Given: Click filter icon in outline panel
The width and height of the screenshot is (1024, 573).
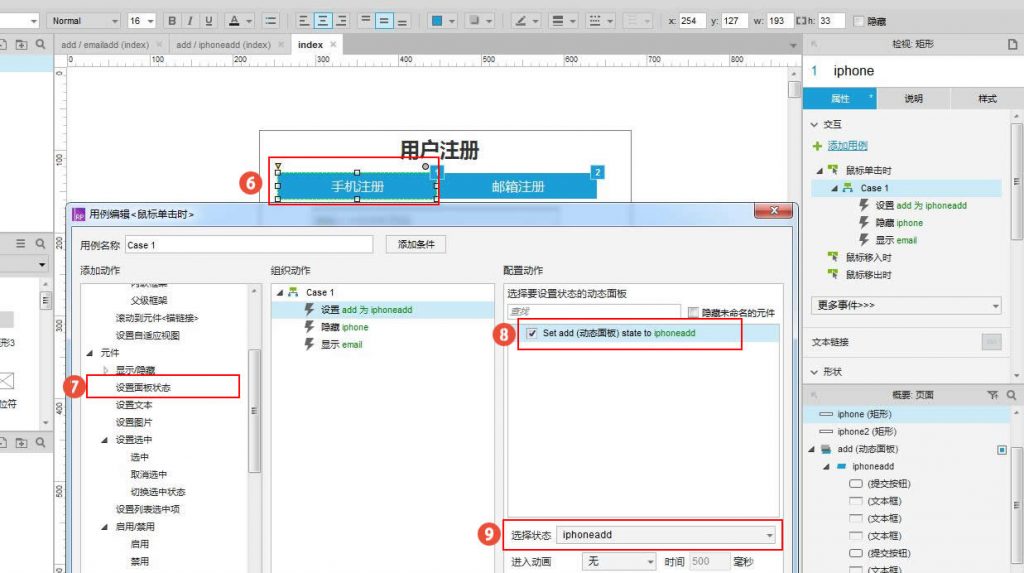Looking at the screenshot, I should click(993, 395).
